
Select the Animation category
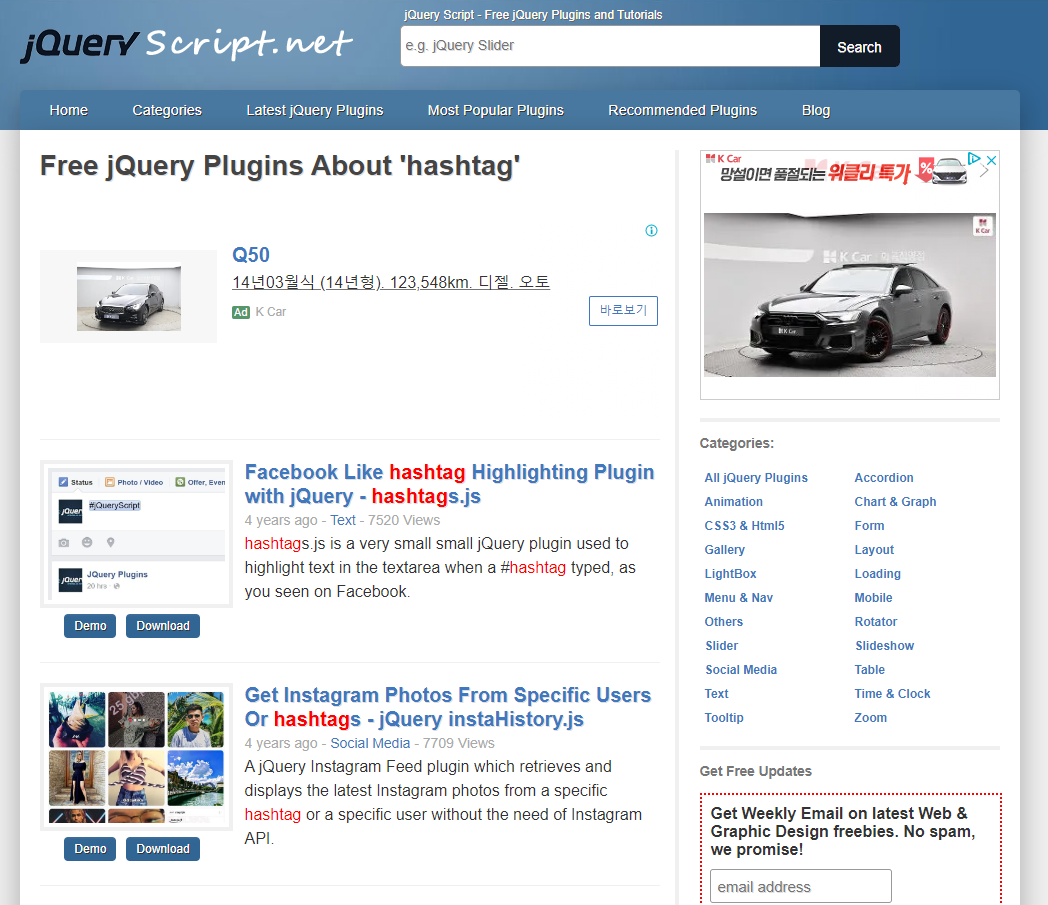(733, 502)
